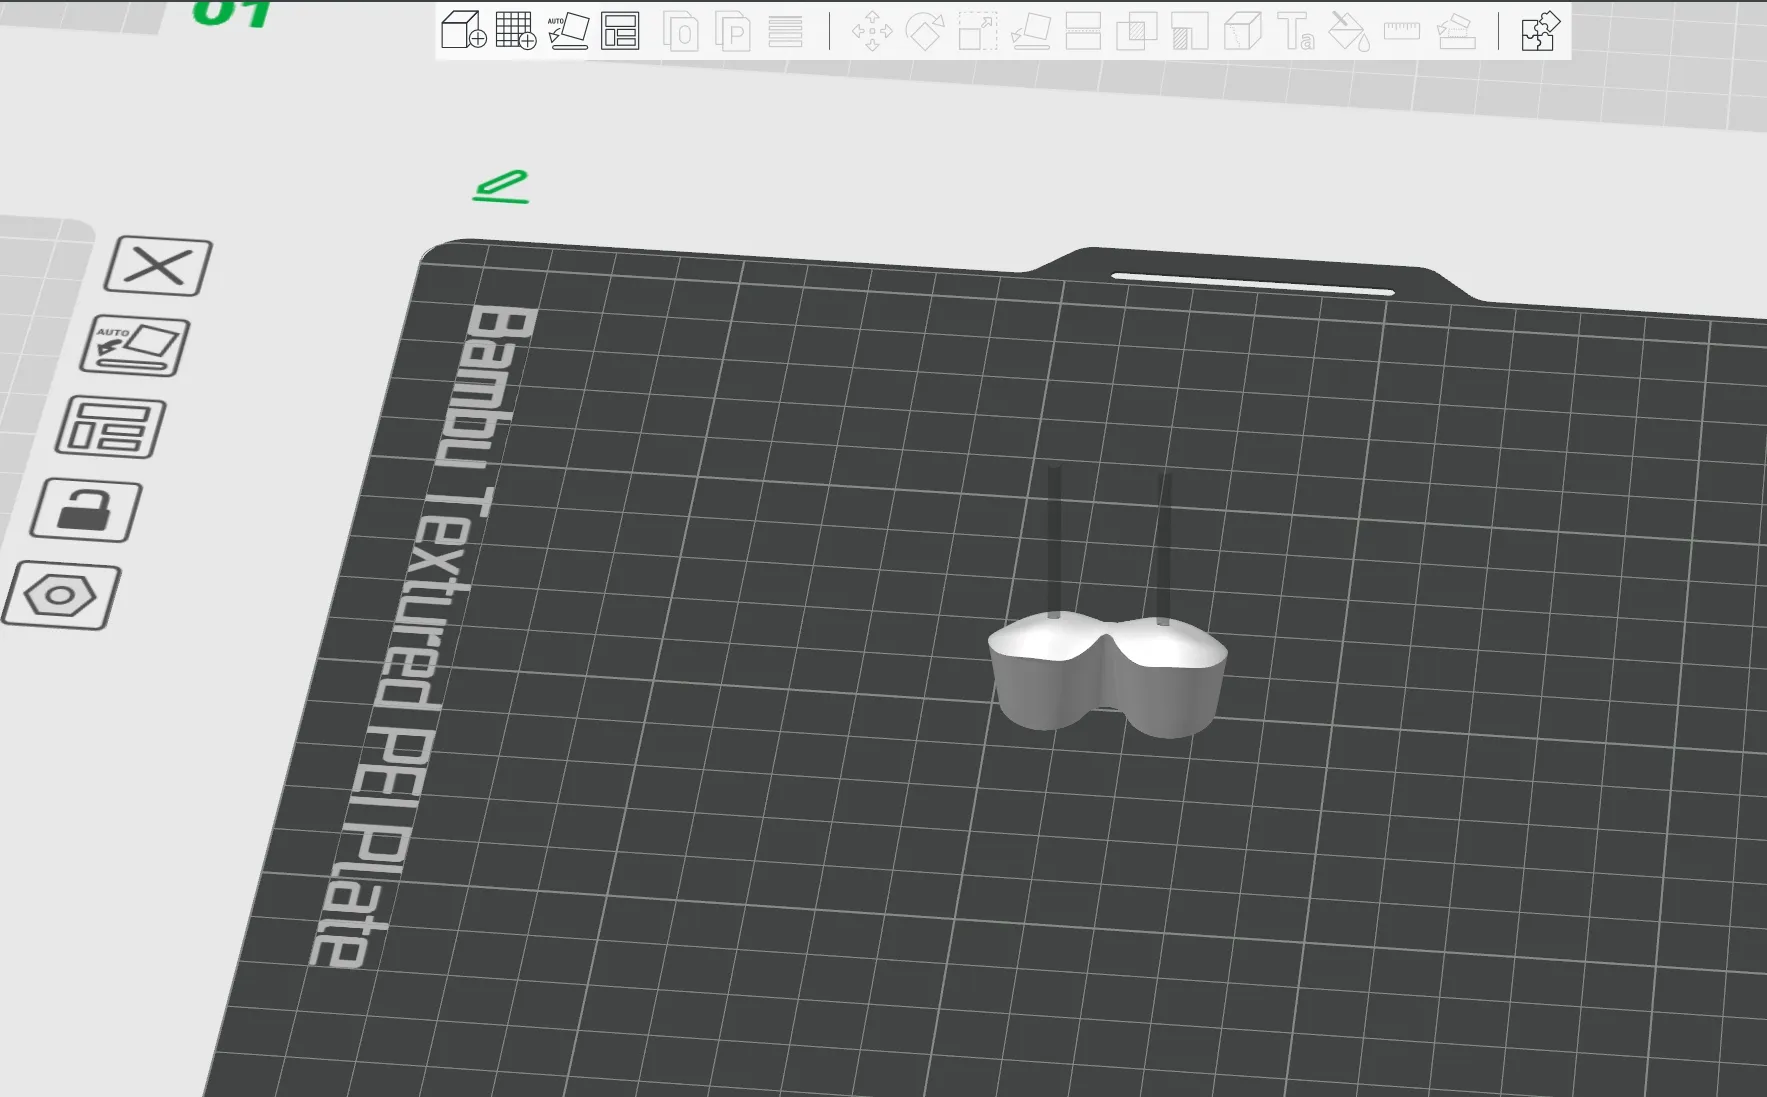Click the Split to Objects icon
This screenshot has width=1767, height=1097.
click(681, 31)
